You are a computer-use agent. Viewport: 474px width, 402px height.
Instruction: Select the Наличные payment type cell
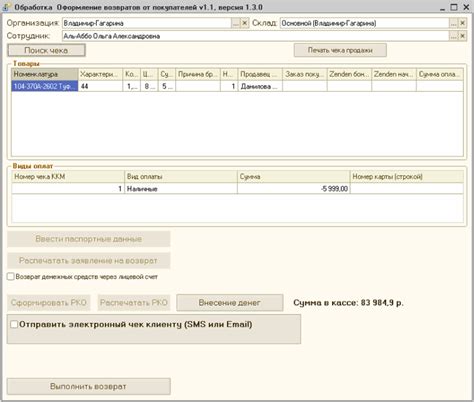(x=181, y=189)
